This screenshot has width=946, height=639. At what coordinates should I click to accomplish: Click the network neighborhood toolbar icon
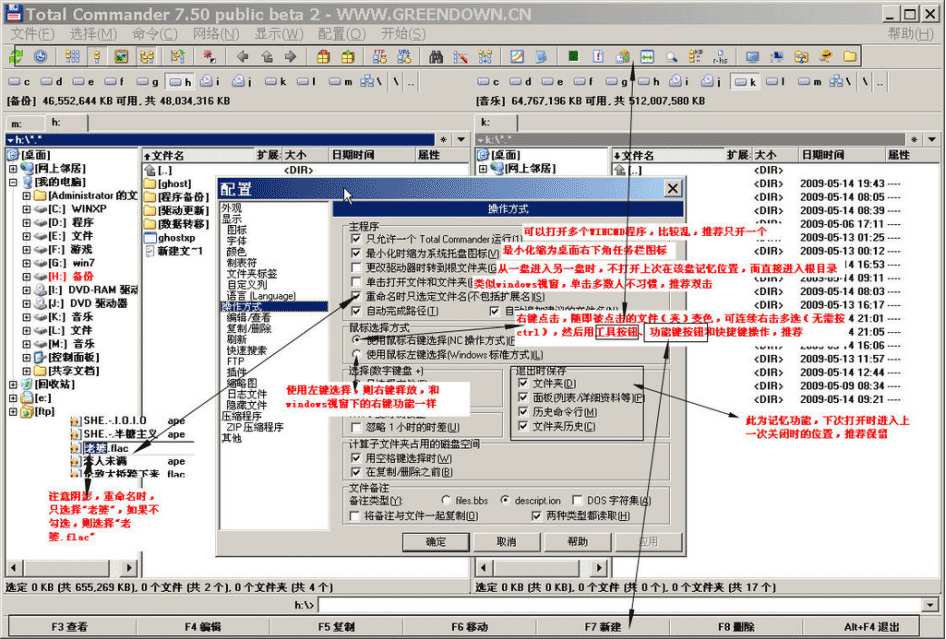tap(777, 57)
